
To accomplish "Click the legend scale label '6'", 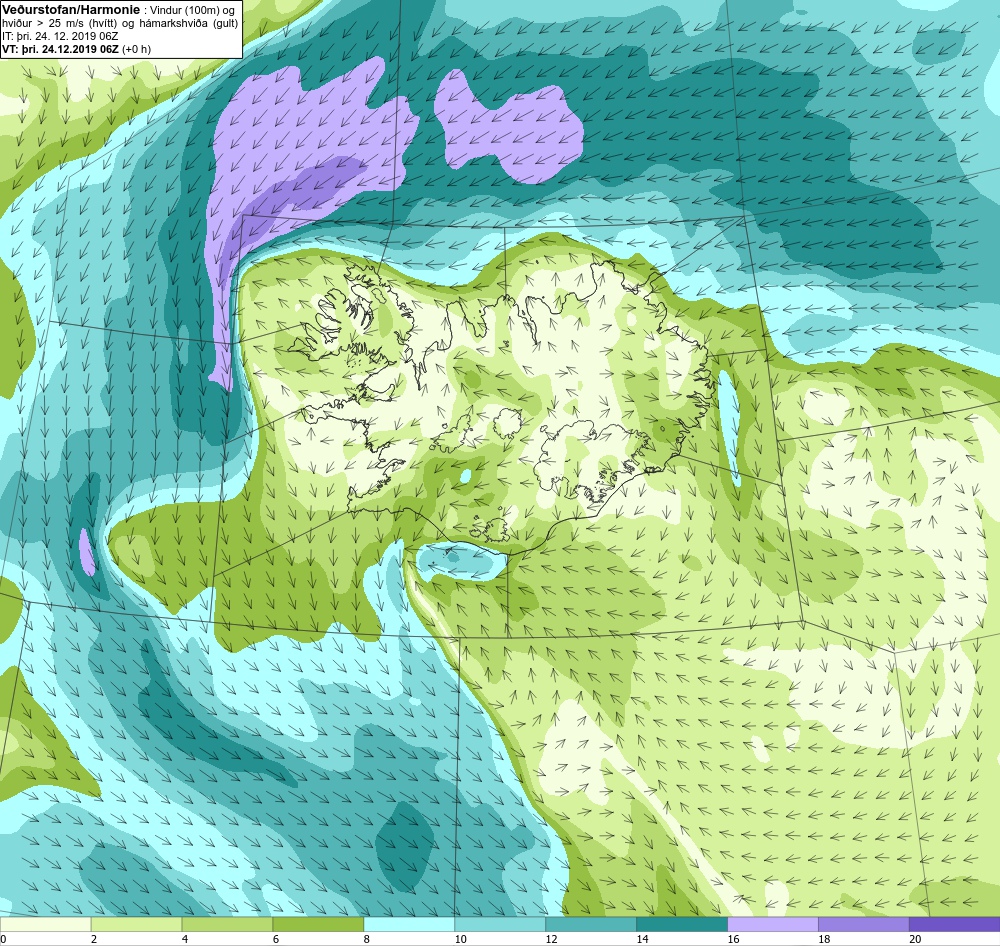I will (x=276, y=939).
